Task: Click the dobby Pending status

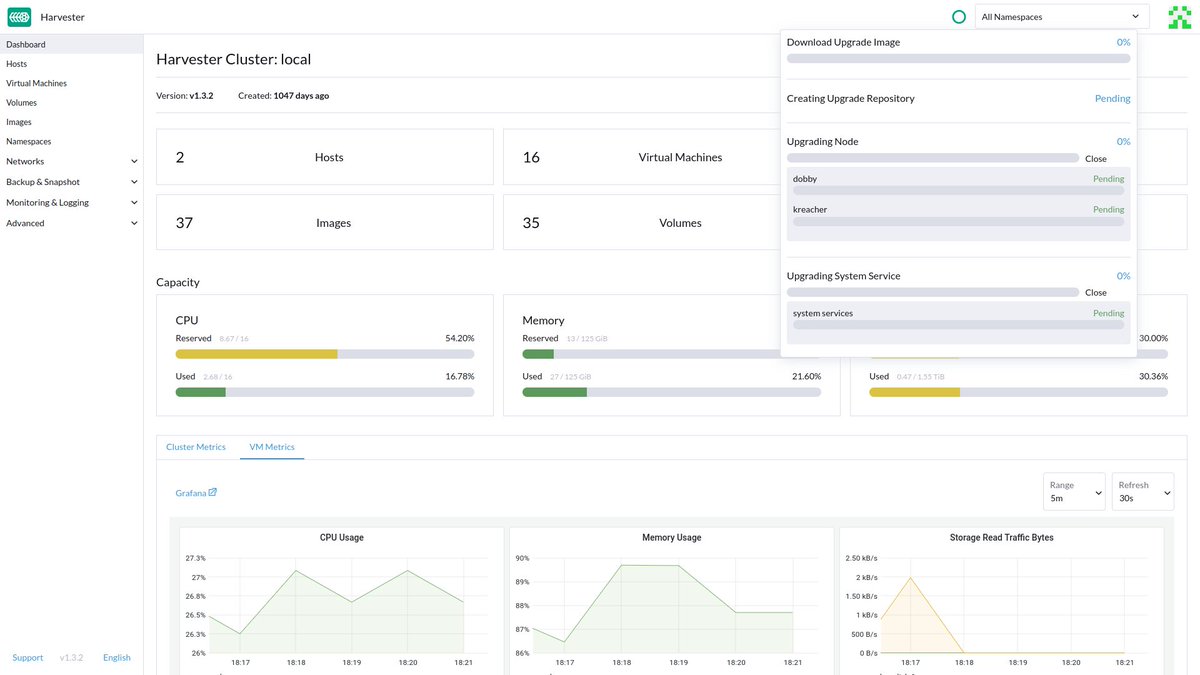Action: coord(1108,179)
